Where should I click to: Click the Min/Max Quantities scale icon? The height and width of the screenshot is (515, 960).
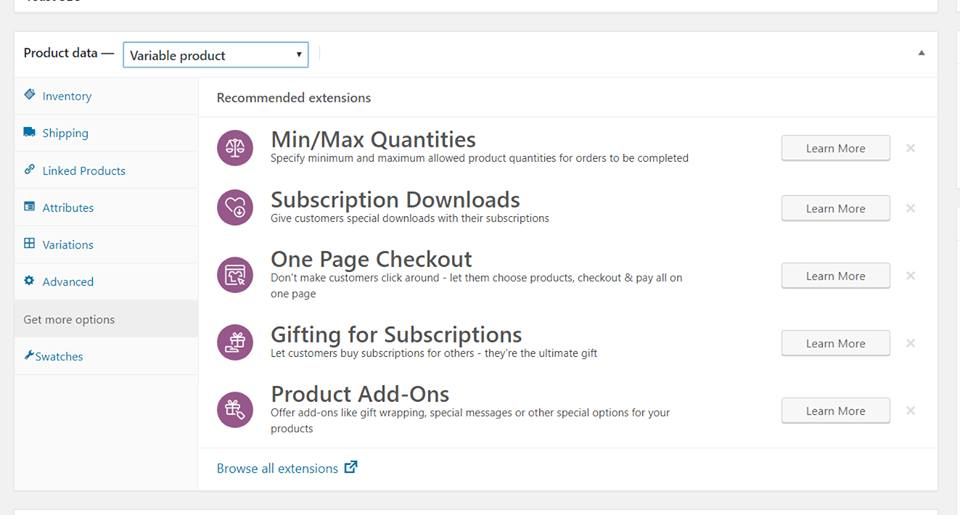pos(235,148)
